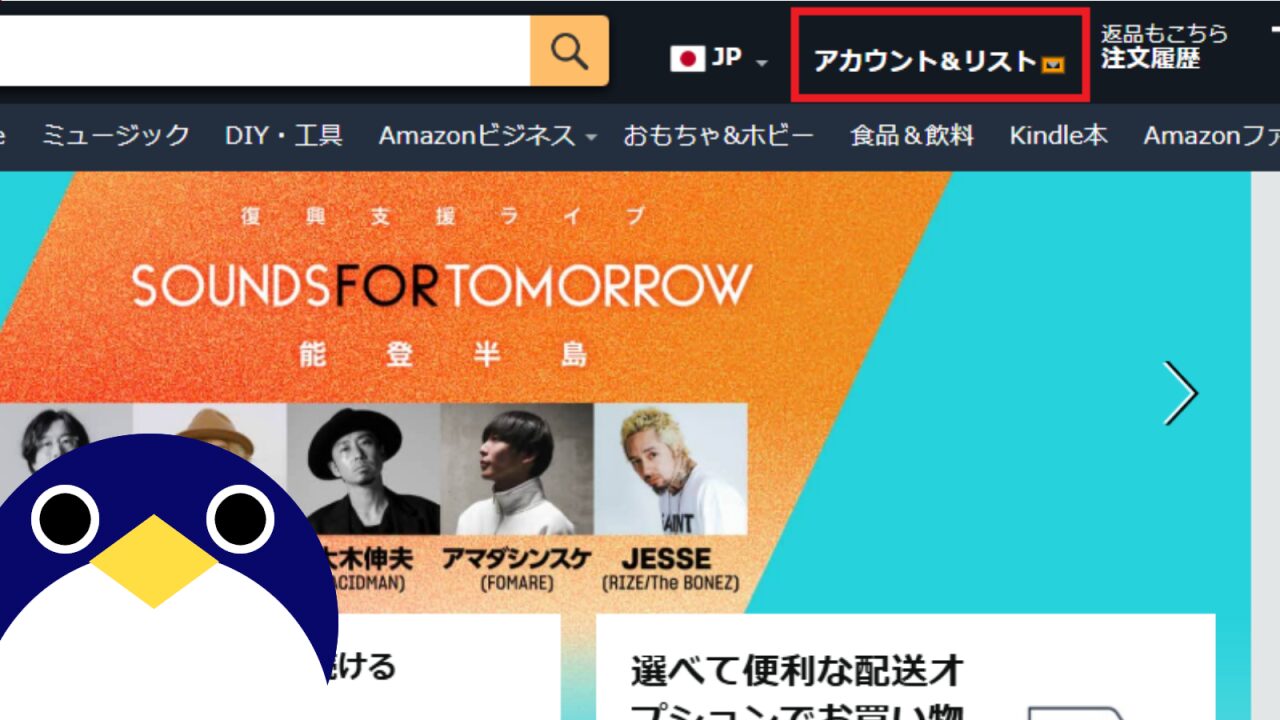Open 注文履歴 order history link
The height and width of the screenshot is (720, 1280).
click(x=1150, y=60)
